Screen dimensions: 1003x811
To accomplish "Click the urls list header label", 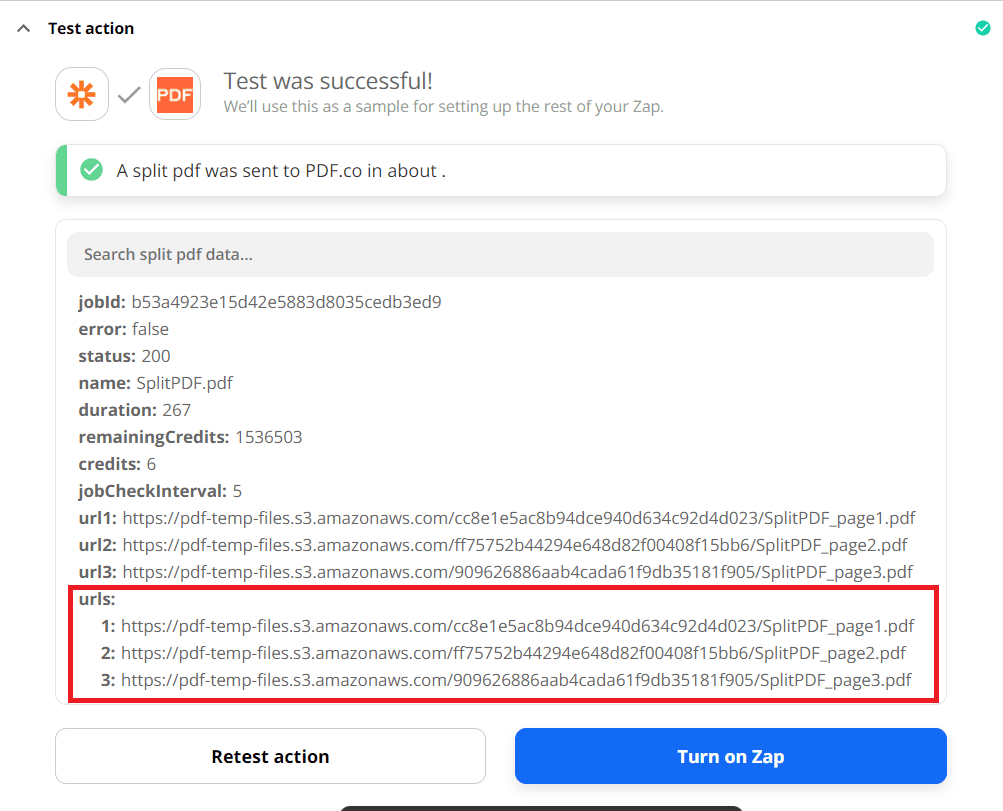I will 97,599.
